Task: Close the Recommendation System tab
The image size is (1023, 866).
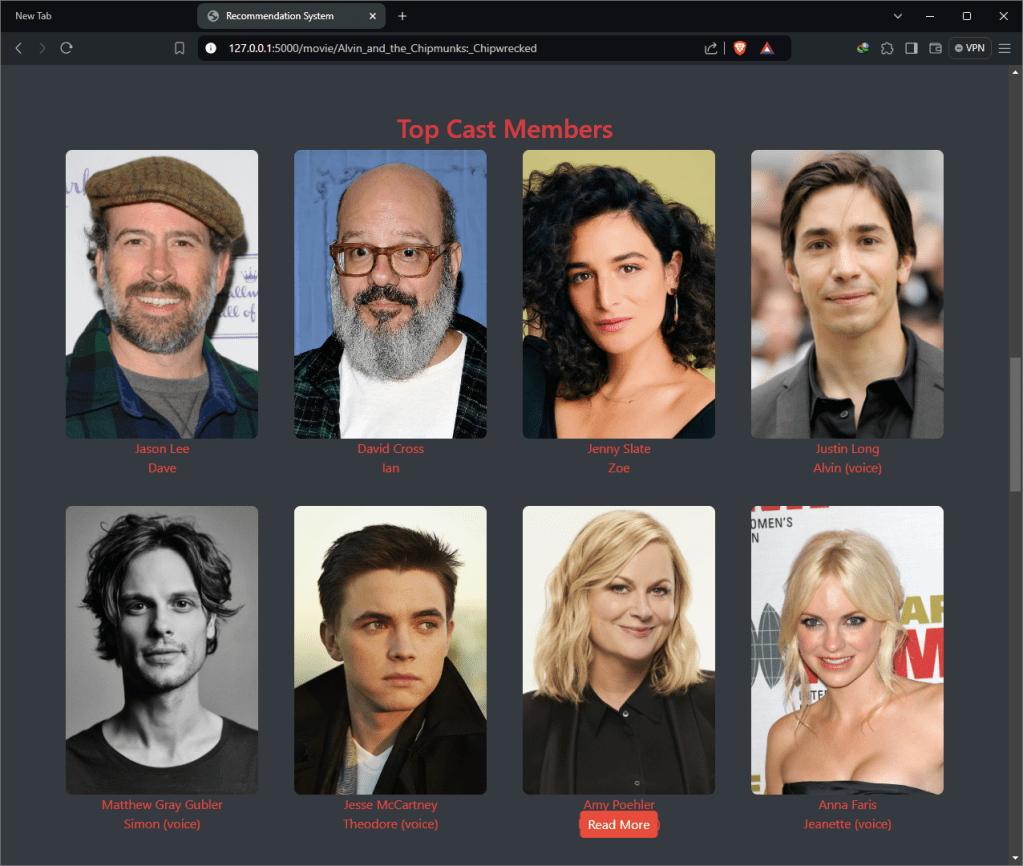Action: [373, 16]
